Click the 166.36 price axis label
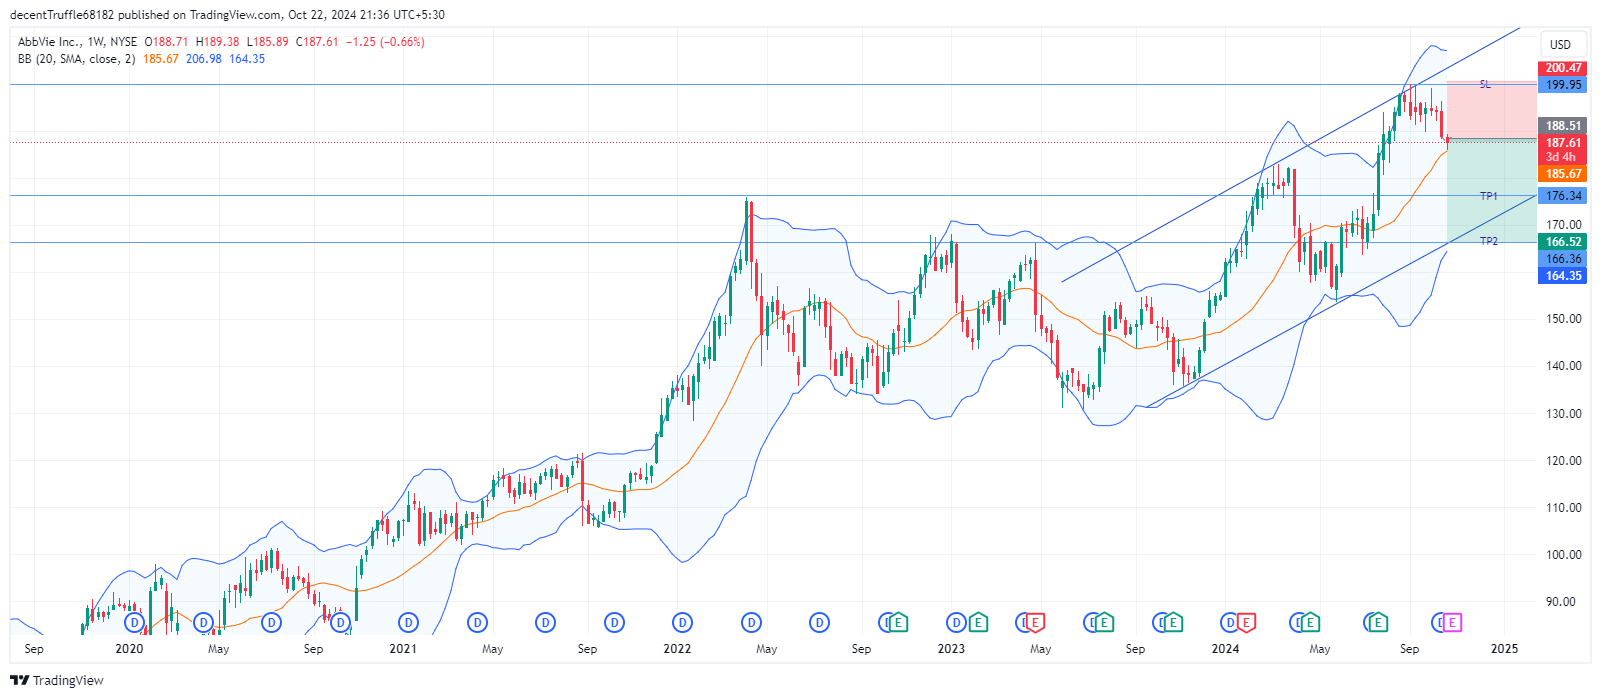 (1563, 259)
